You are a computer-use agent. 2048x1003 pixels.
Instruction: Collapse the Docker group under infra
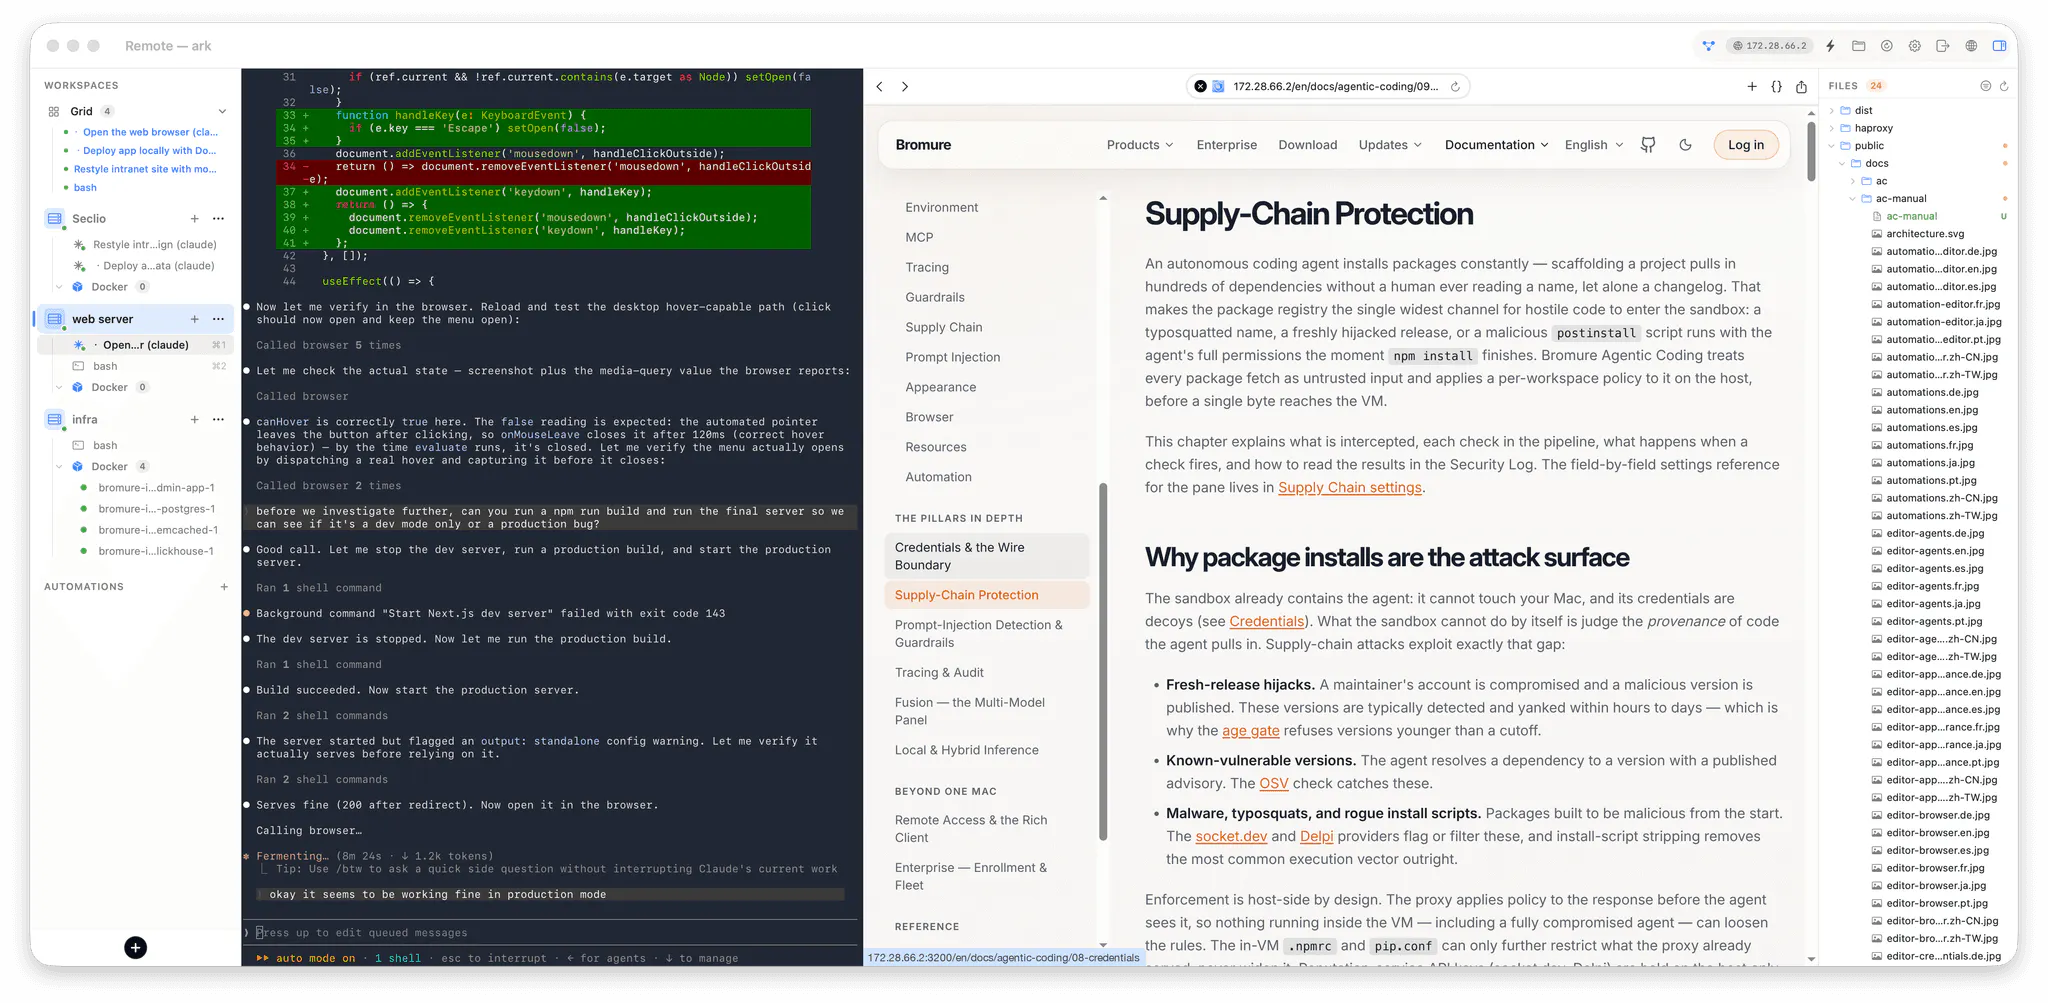point(59,467)
